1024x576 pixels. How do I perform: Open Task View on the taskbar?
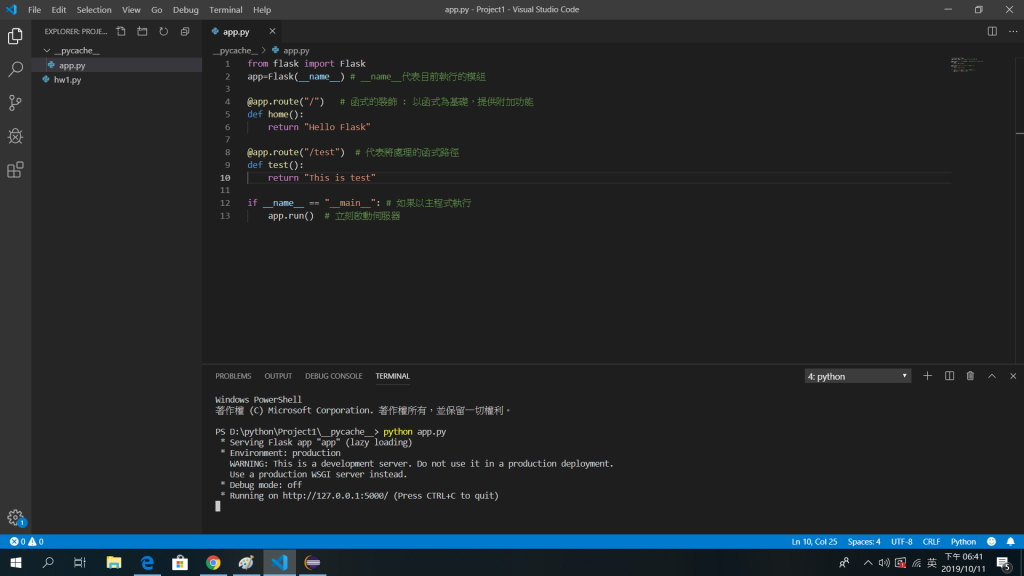pyautogui.click(x=80, y=562)
